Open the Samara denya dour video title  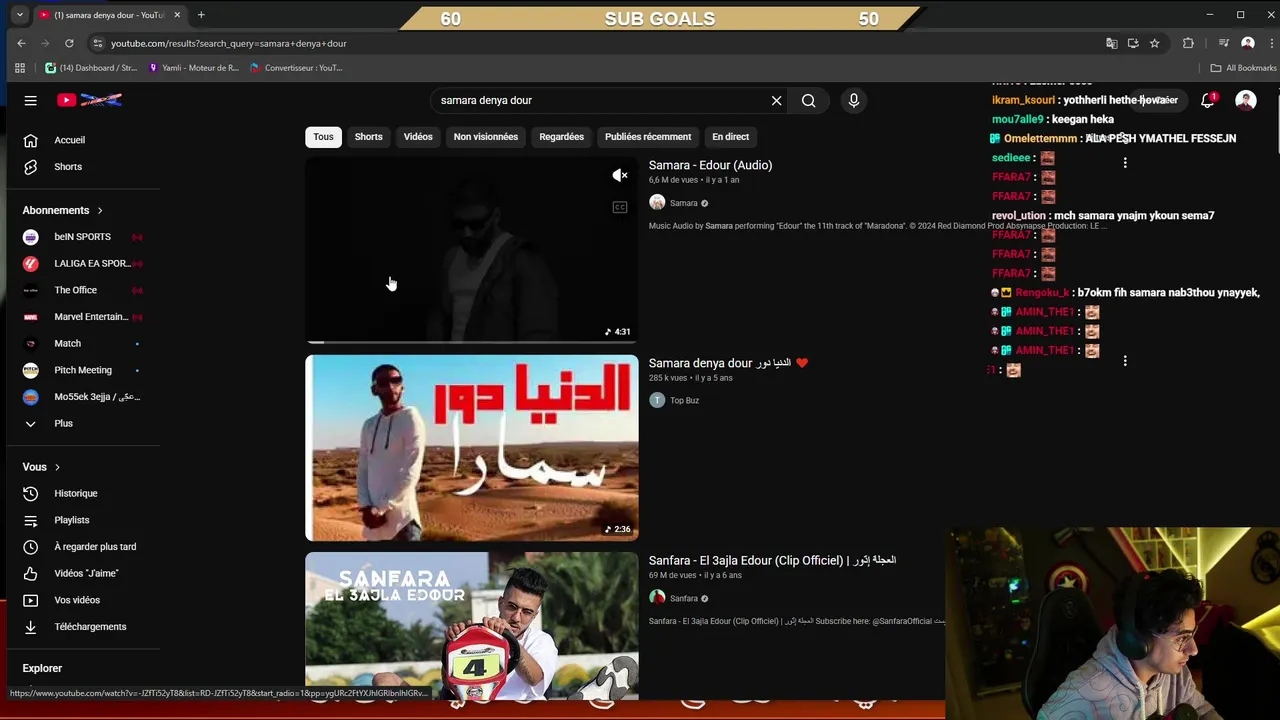pyautogui.click(x=728, y=363)
